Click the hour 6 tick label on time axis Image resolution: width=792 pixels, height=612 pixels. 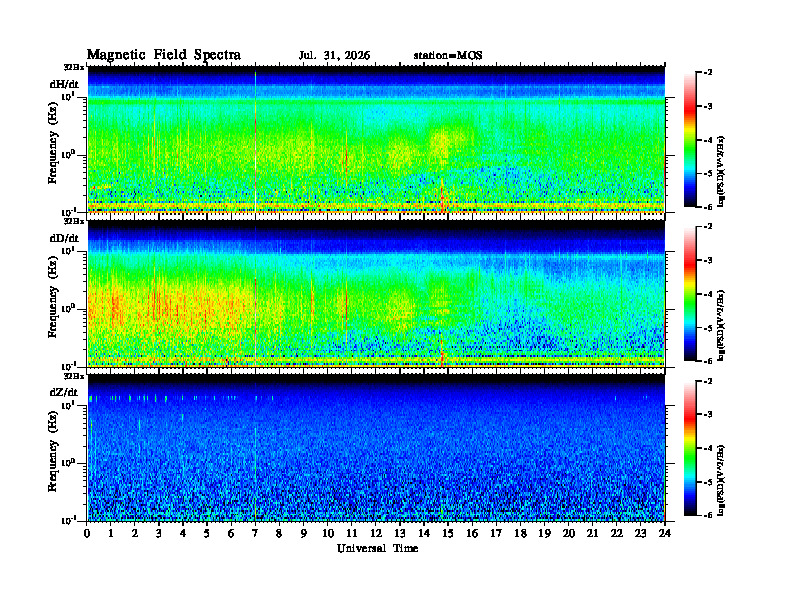pyautogui.click(x=231, y=534)
